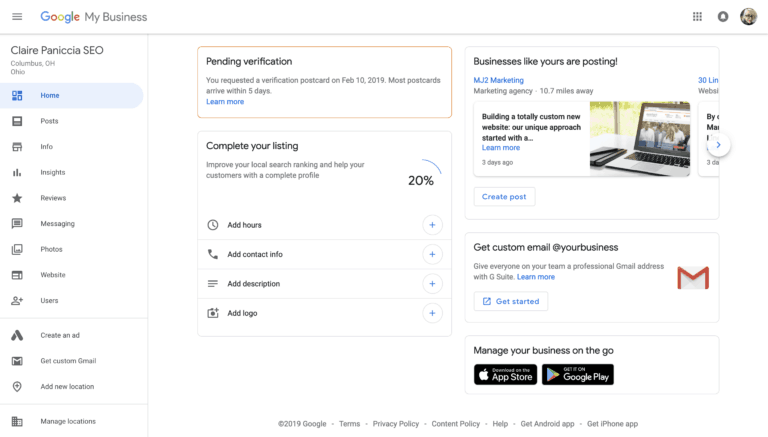This screenshot has height=437, width=768.
Task: Click the plus button for Add hours
Action: [432, 225]
